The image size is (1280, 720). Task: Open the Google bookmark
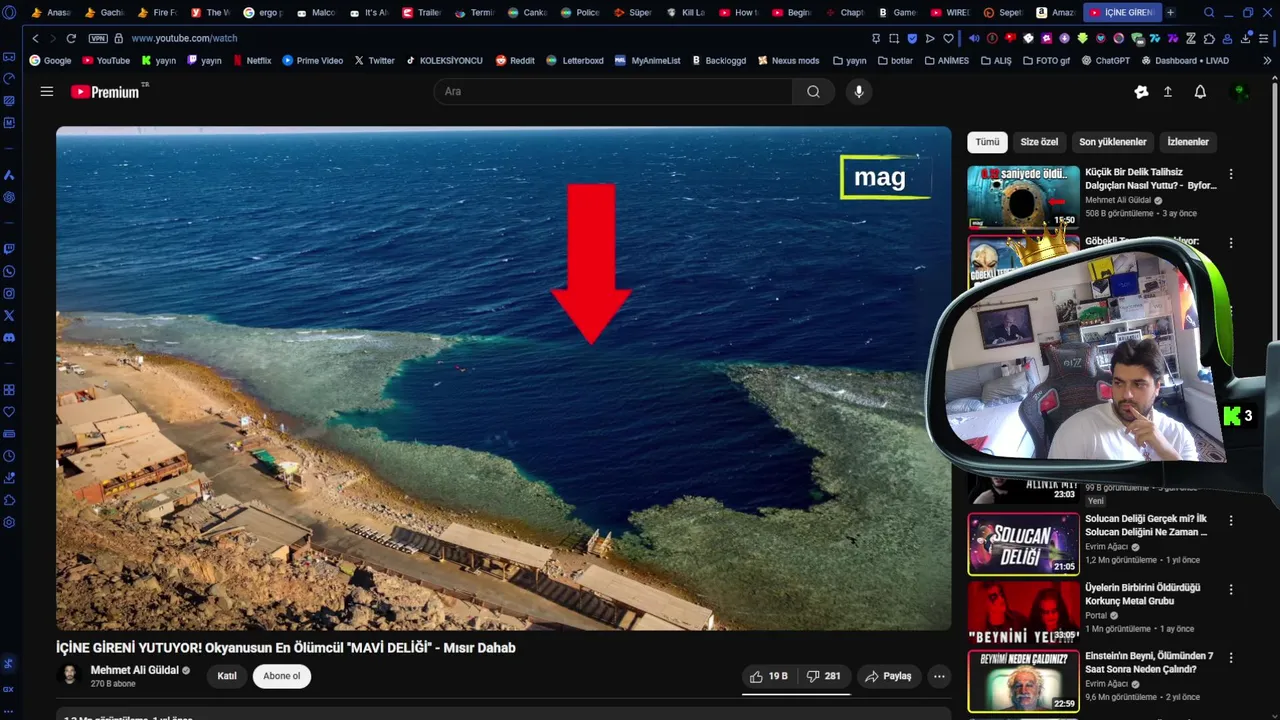(50, 60)
